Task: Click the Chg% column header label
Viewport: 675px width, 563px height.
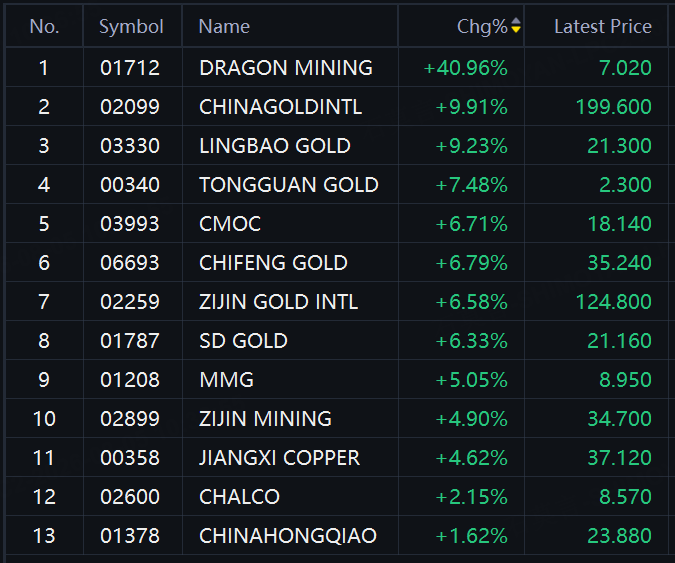Action: (482, 27)
